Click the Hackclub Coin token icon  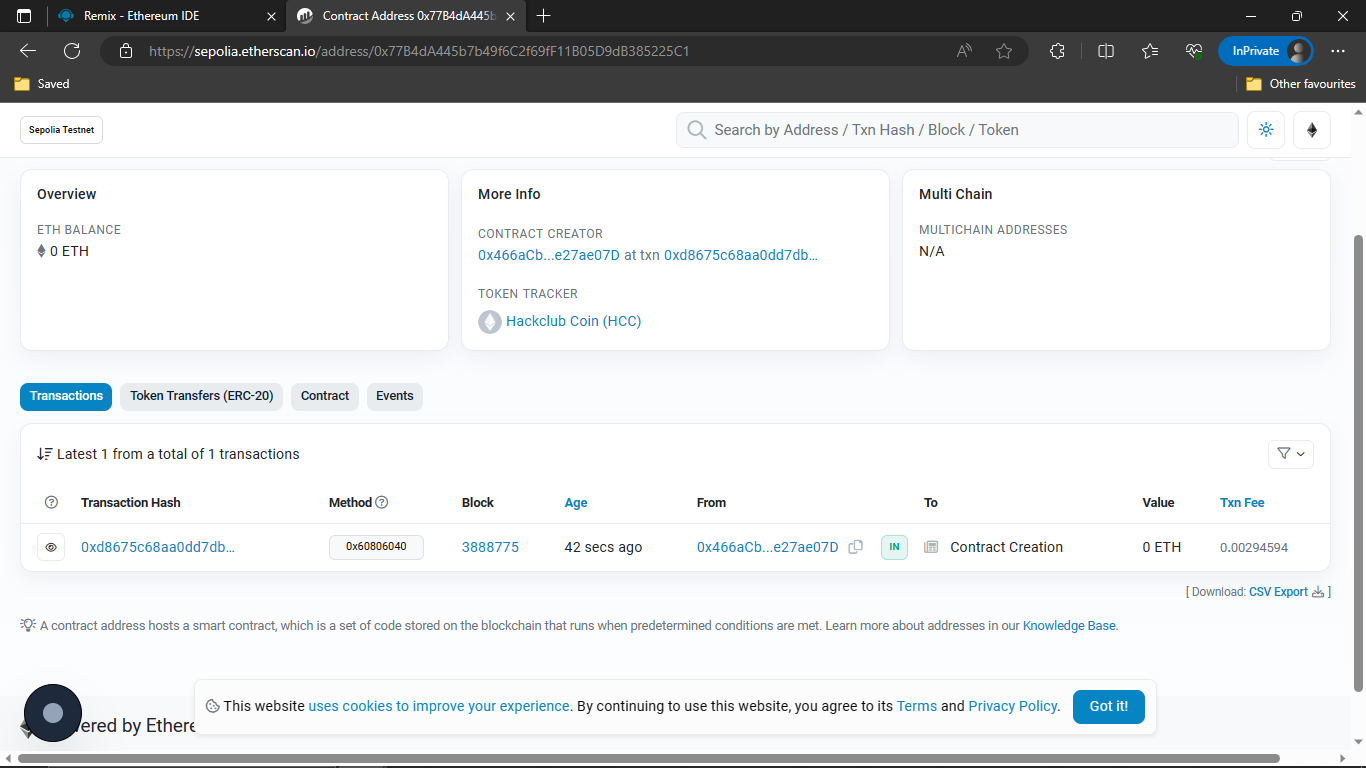coord(490,322)
